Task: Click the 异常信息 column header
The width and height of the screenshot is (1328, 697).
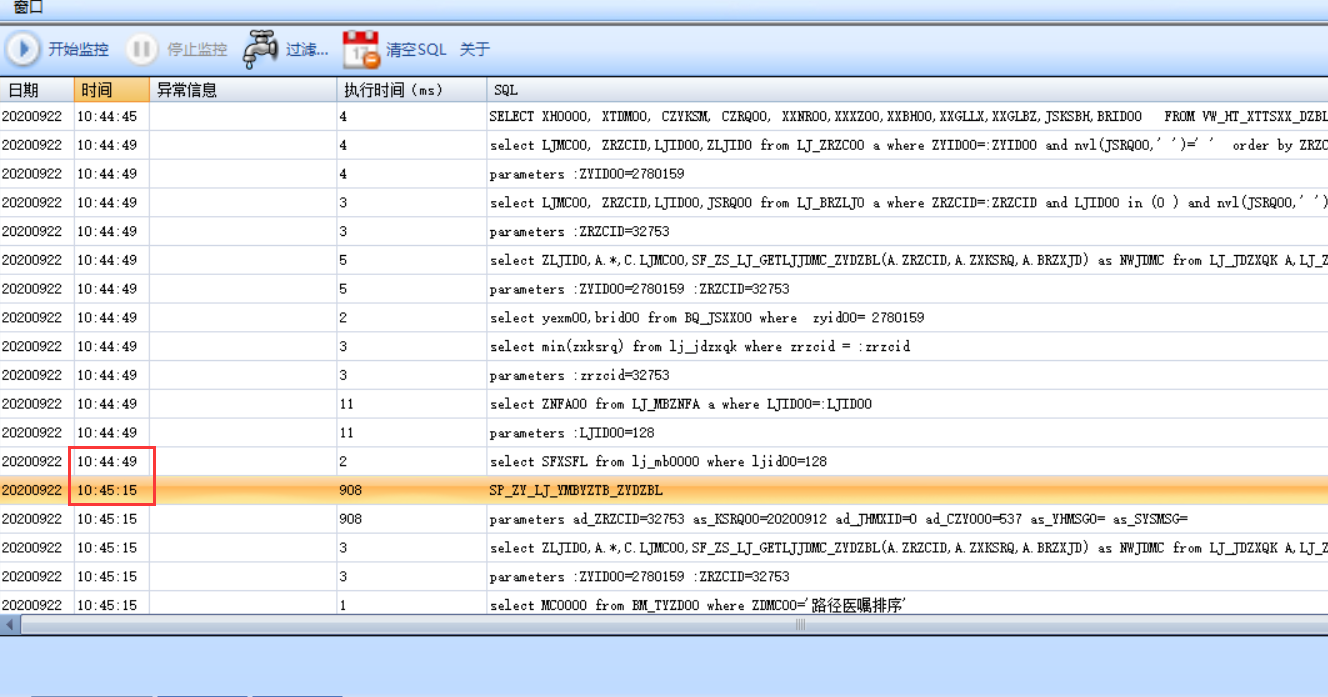Action: point(243,90)
